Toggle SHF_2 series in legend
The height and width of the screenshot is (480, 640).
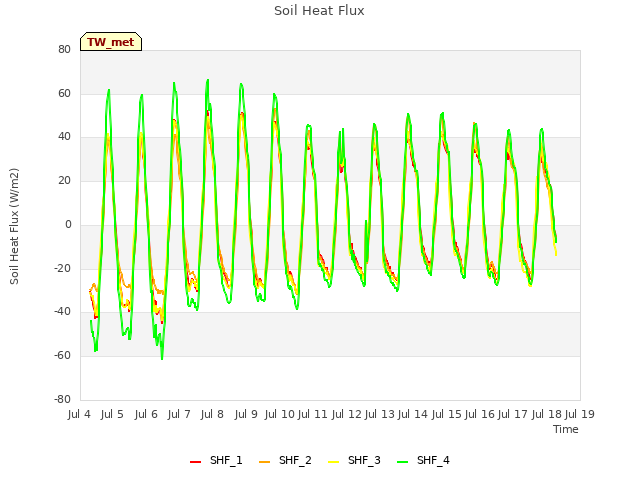(285, 460)
